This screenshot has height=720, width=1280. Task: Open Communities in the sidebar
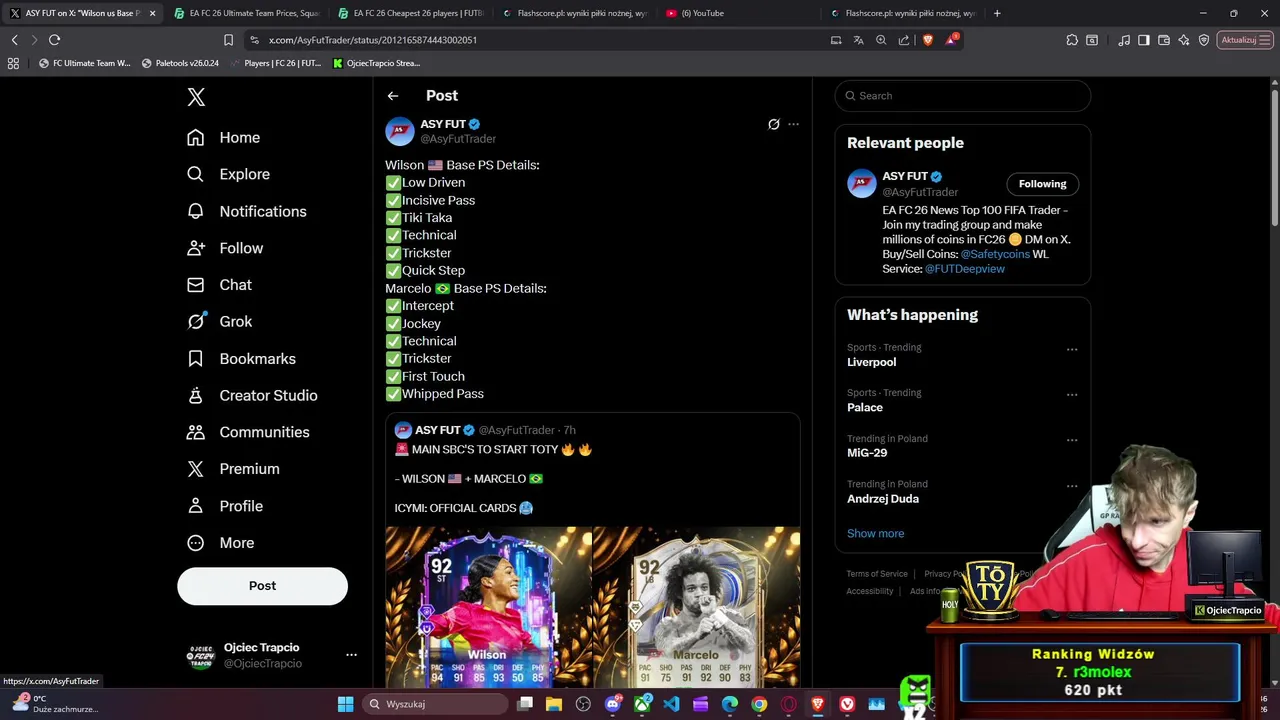click(248, 432)
